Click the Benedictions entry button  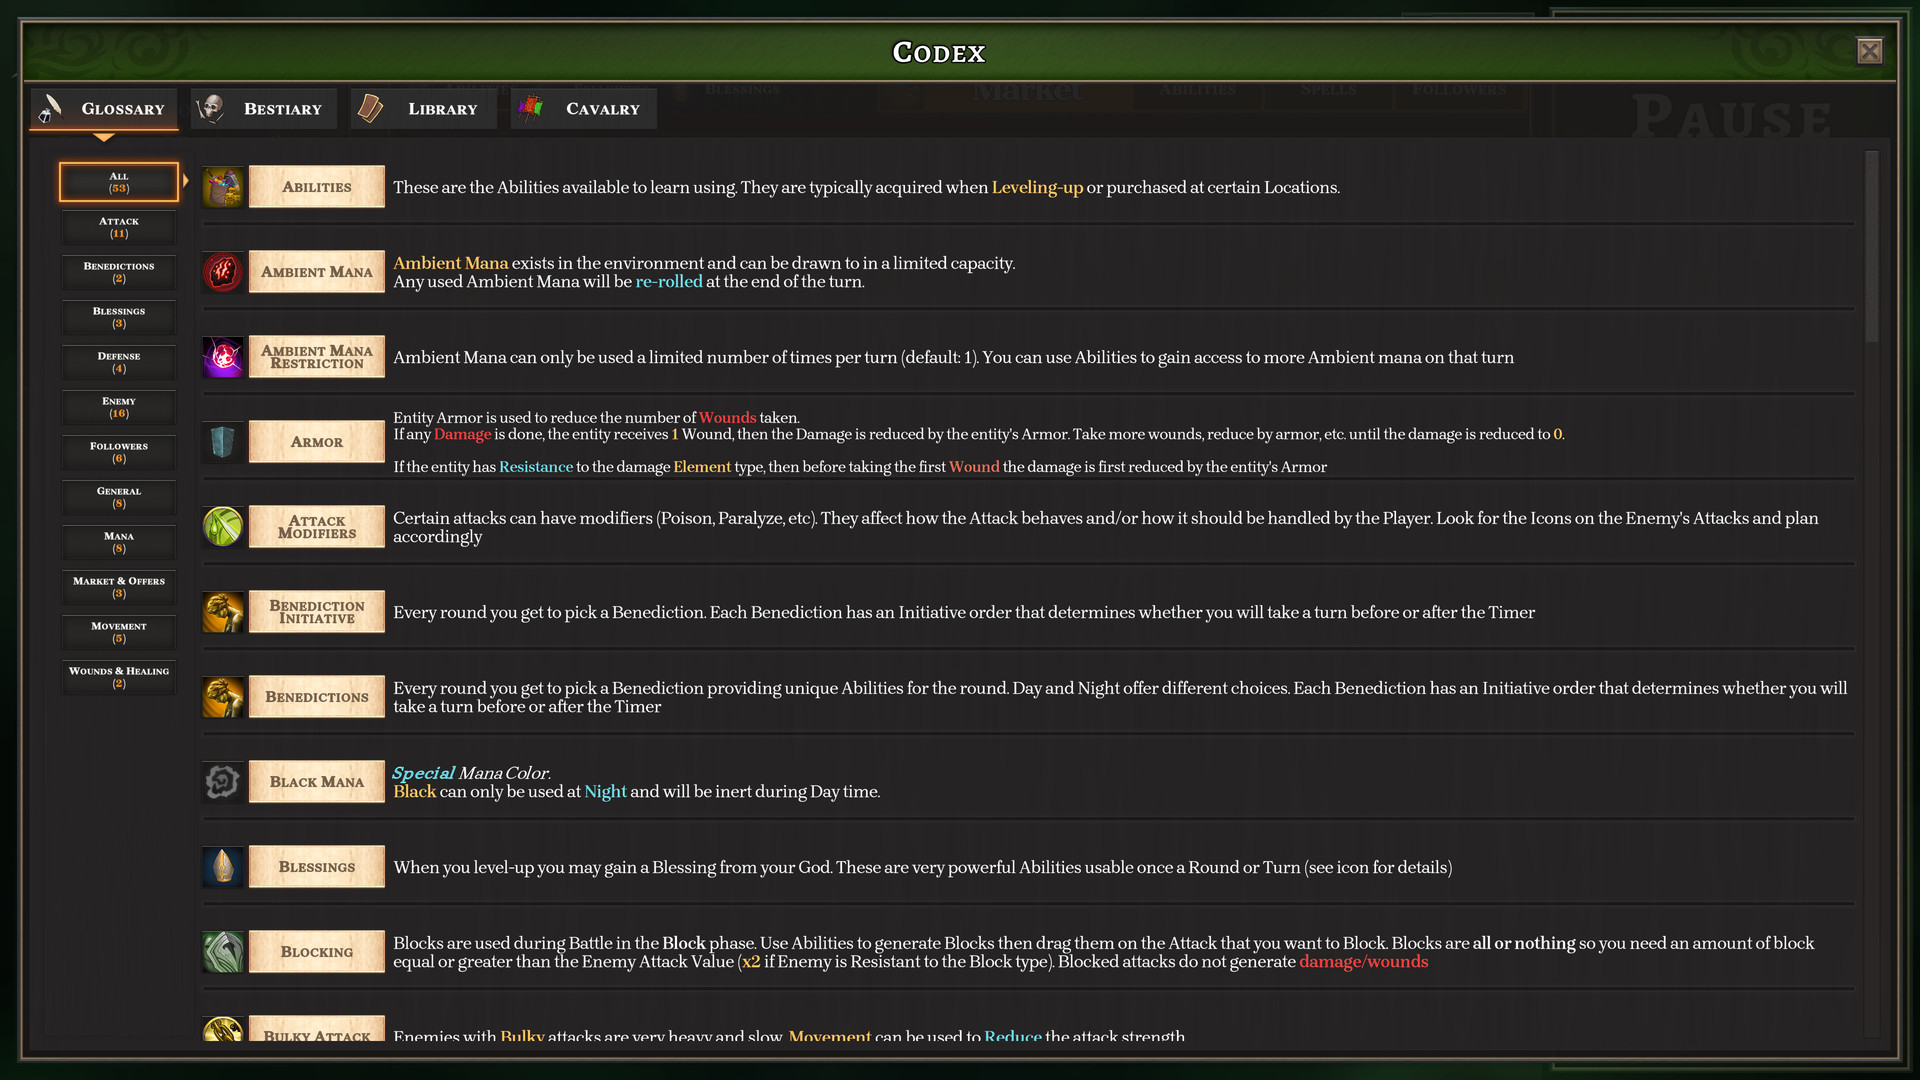point(316,697)
